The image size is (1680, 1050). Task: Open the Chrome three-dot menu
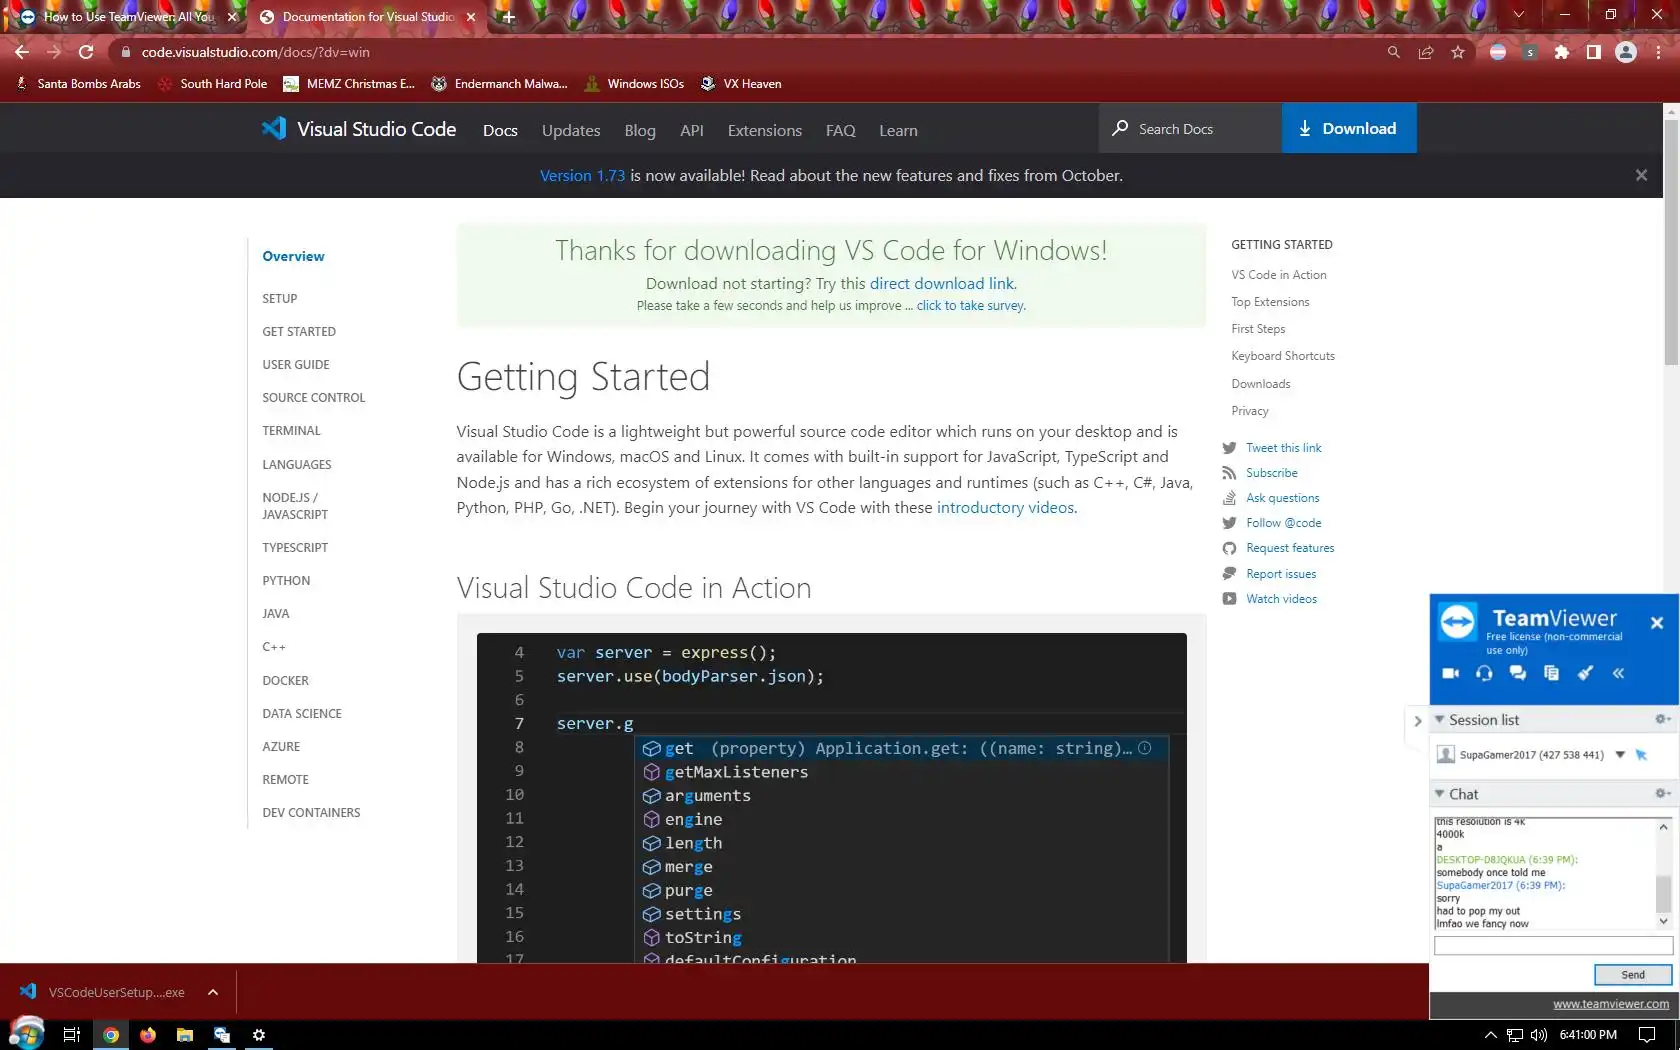point(1659,52)
